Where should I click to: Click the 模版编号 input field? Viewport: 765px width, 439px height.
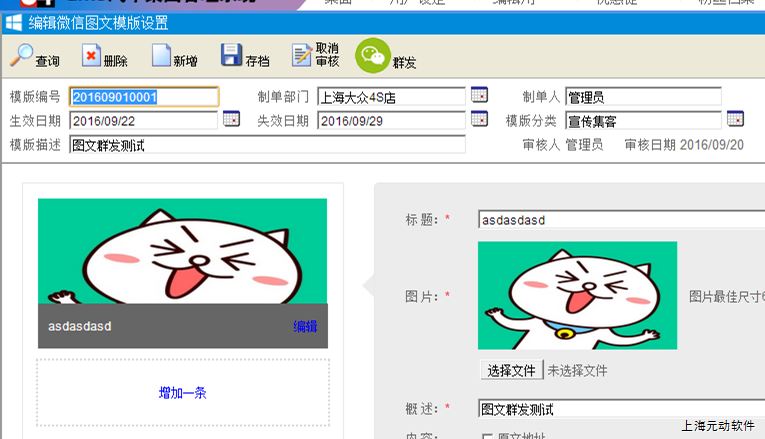(x=144, y=97)
